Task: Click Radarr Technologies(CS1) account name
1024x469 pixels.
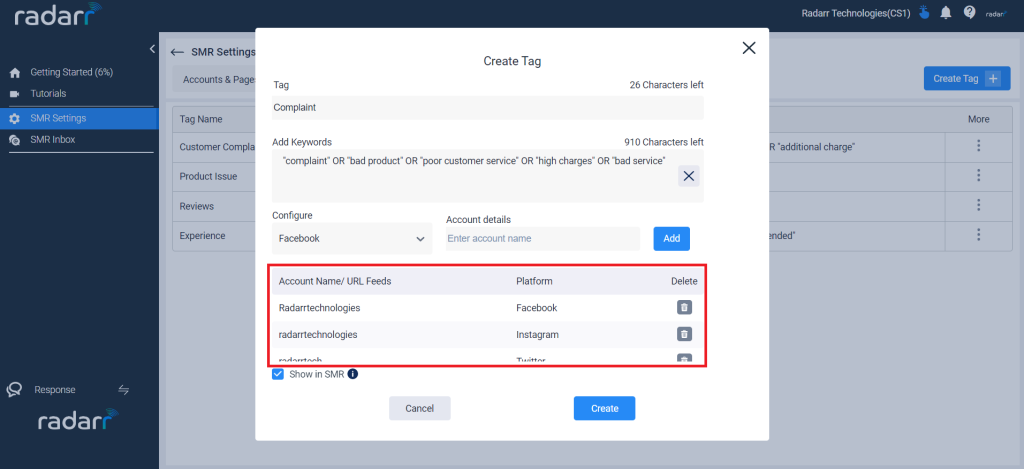Action: pos(856,13)
